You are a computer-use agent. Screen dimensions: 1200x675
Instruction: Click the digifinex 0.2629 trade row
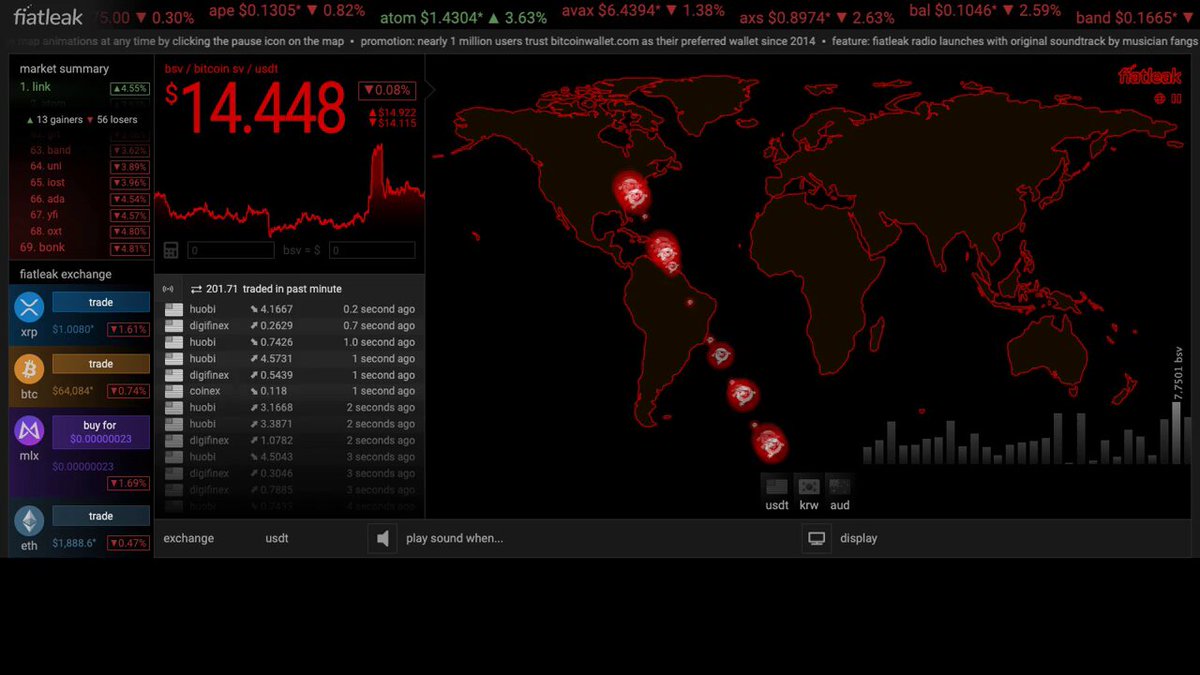tap(289, 326)
